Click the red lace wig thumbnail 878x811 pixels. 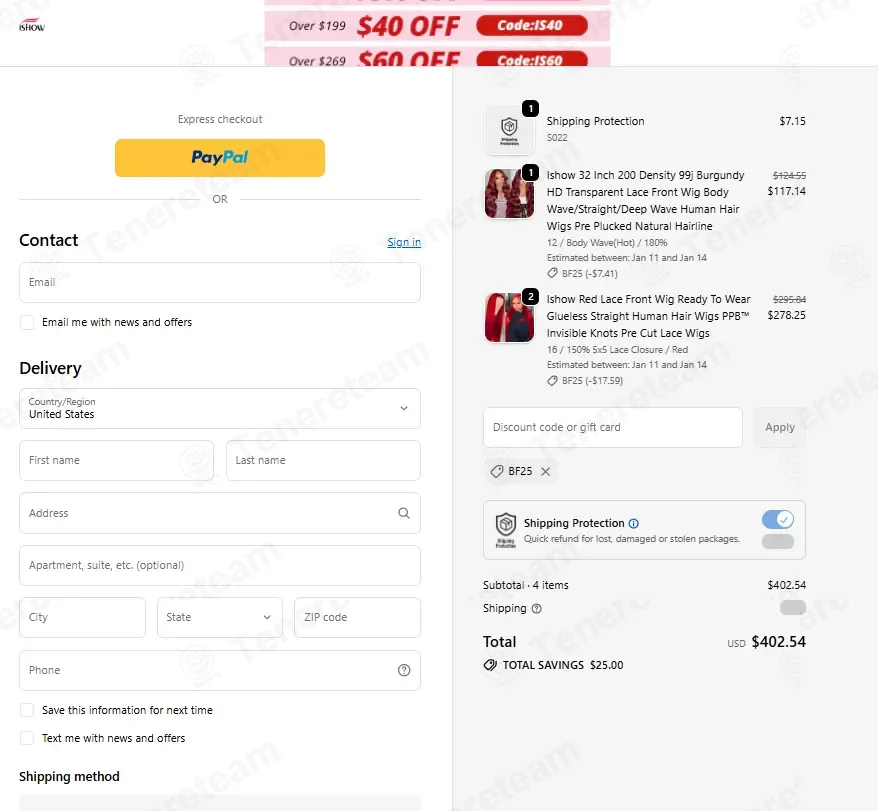coord(509,317)
